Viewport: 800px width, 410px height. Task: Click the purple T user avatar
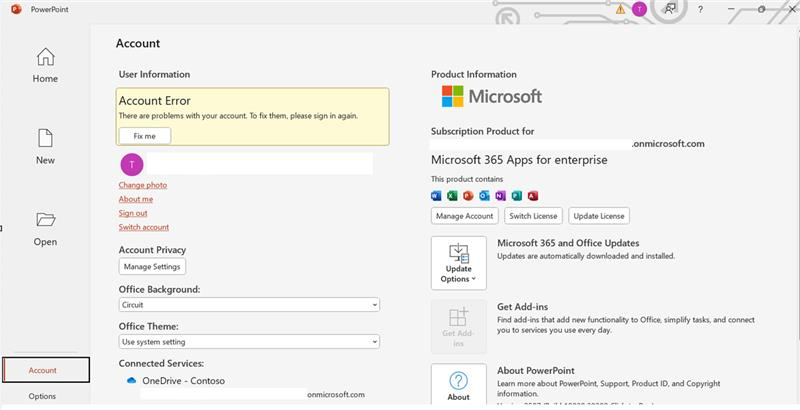pos(132,164)
